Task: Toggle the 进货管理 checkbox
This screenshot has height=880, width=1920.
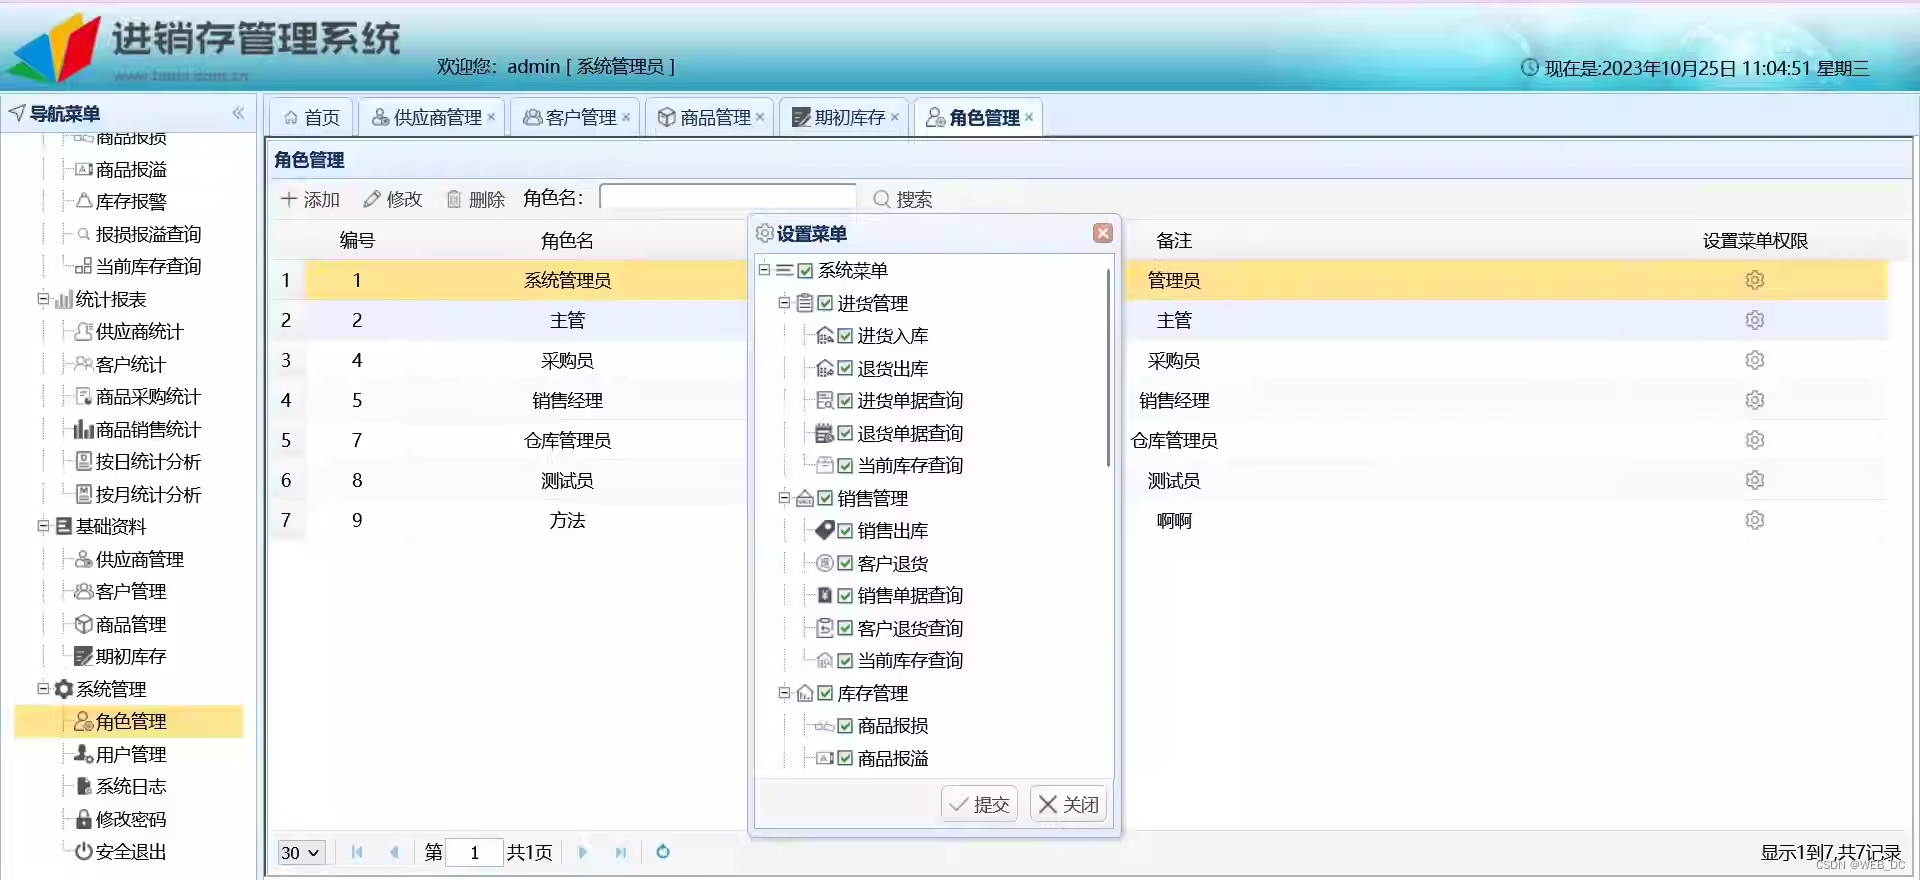Action: coord(825,303)
